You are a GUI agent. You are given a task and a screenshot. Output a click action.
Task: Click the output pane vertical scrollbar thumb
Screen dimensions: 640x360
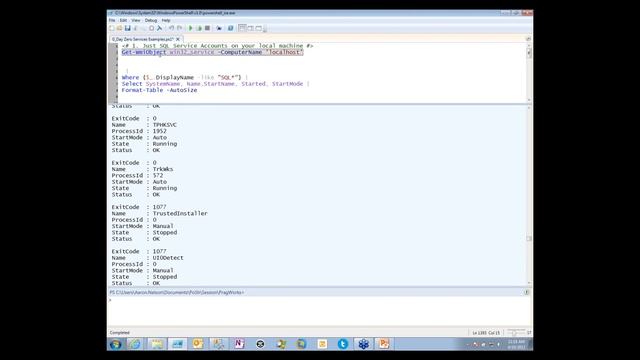point(529,239)
